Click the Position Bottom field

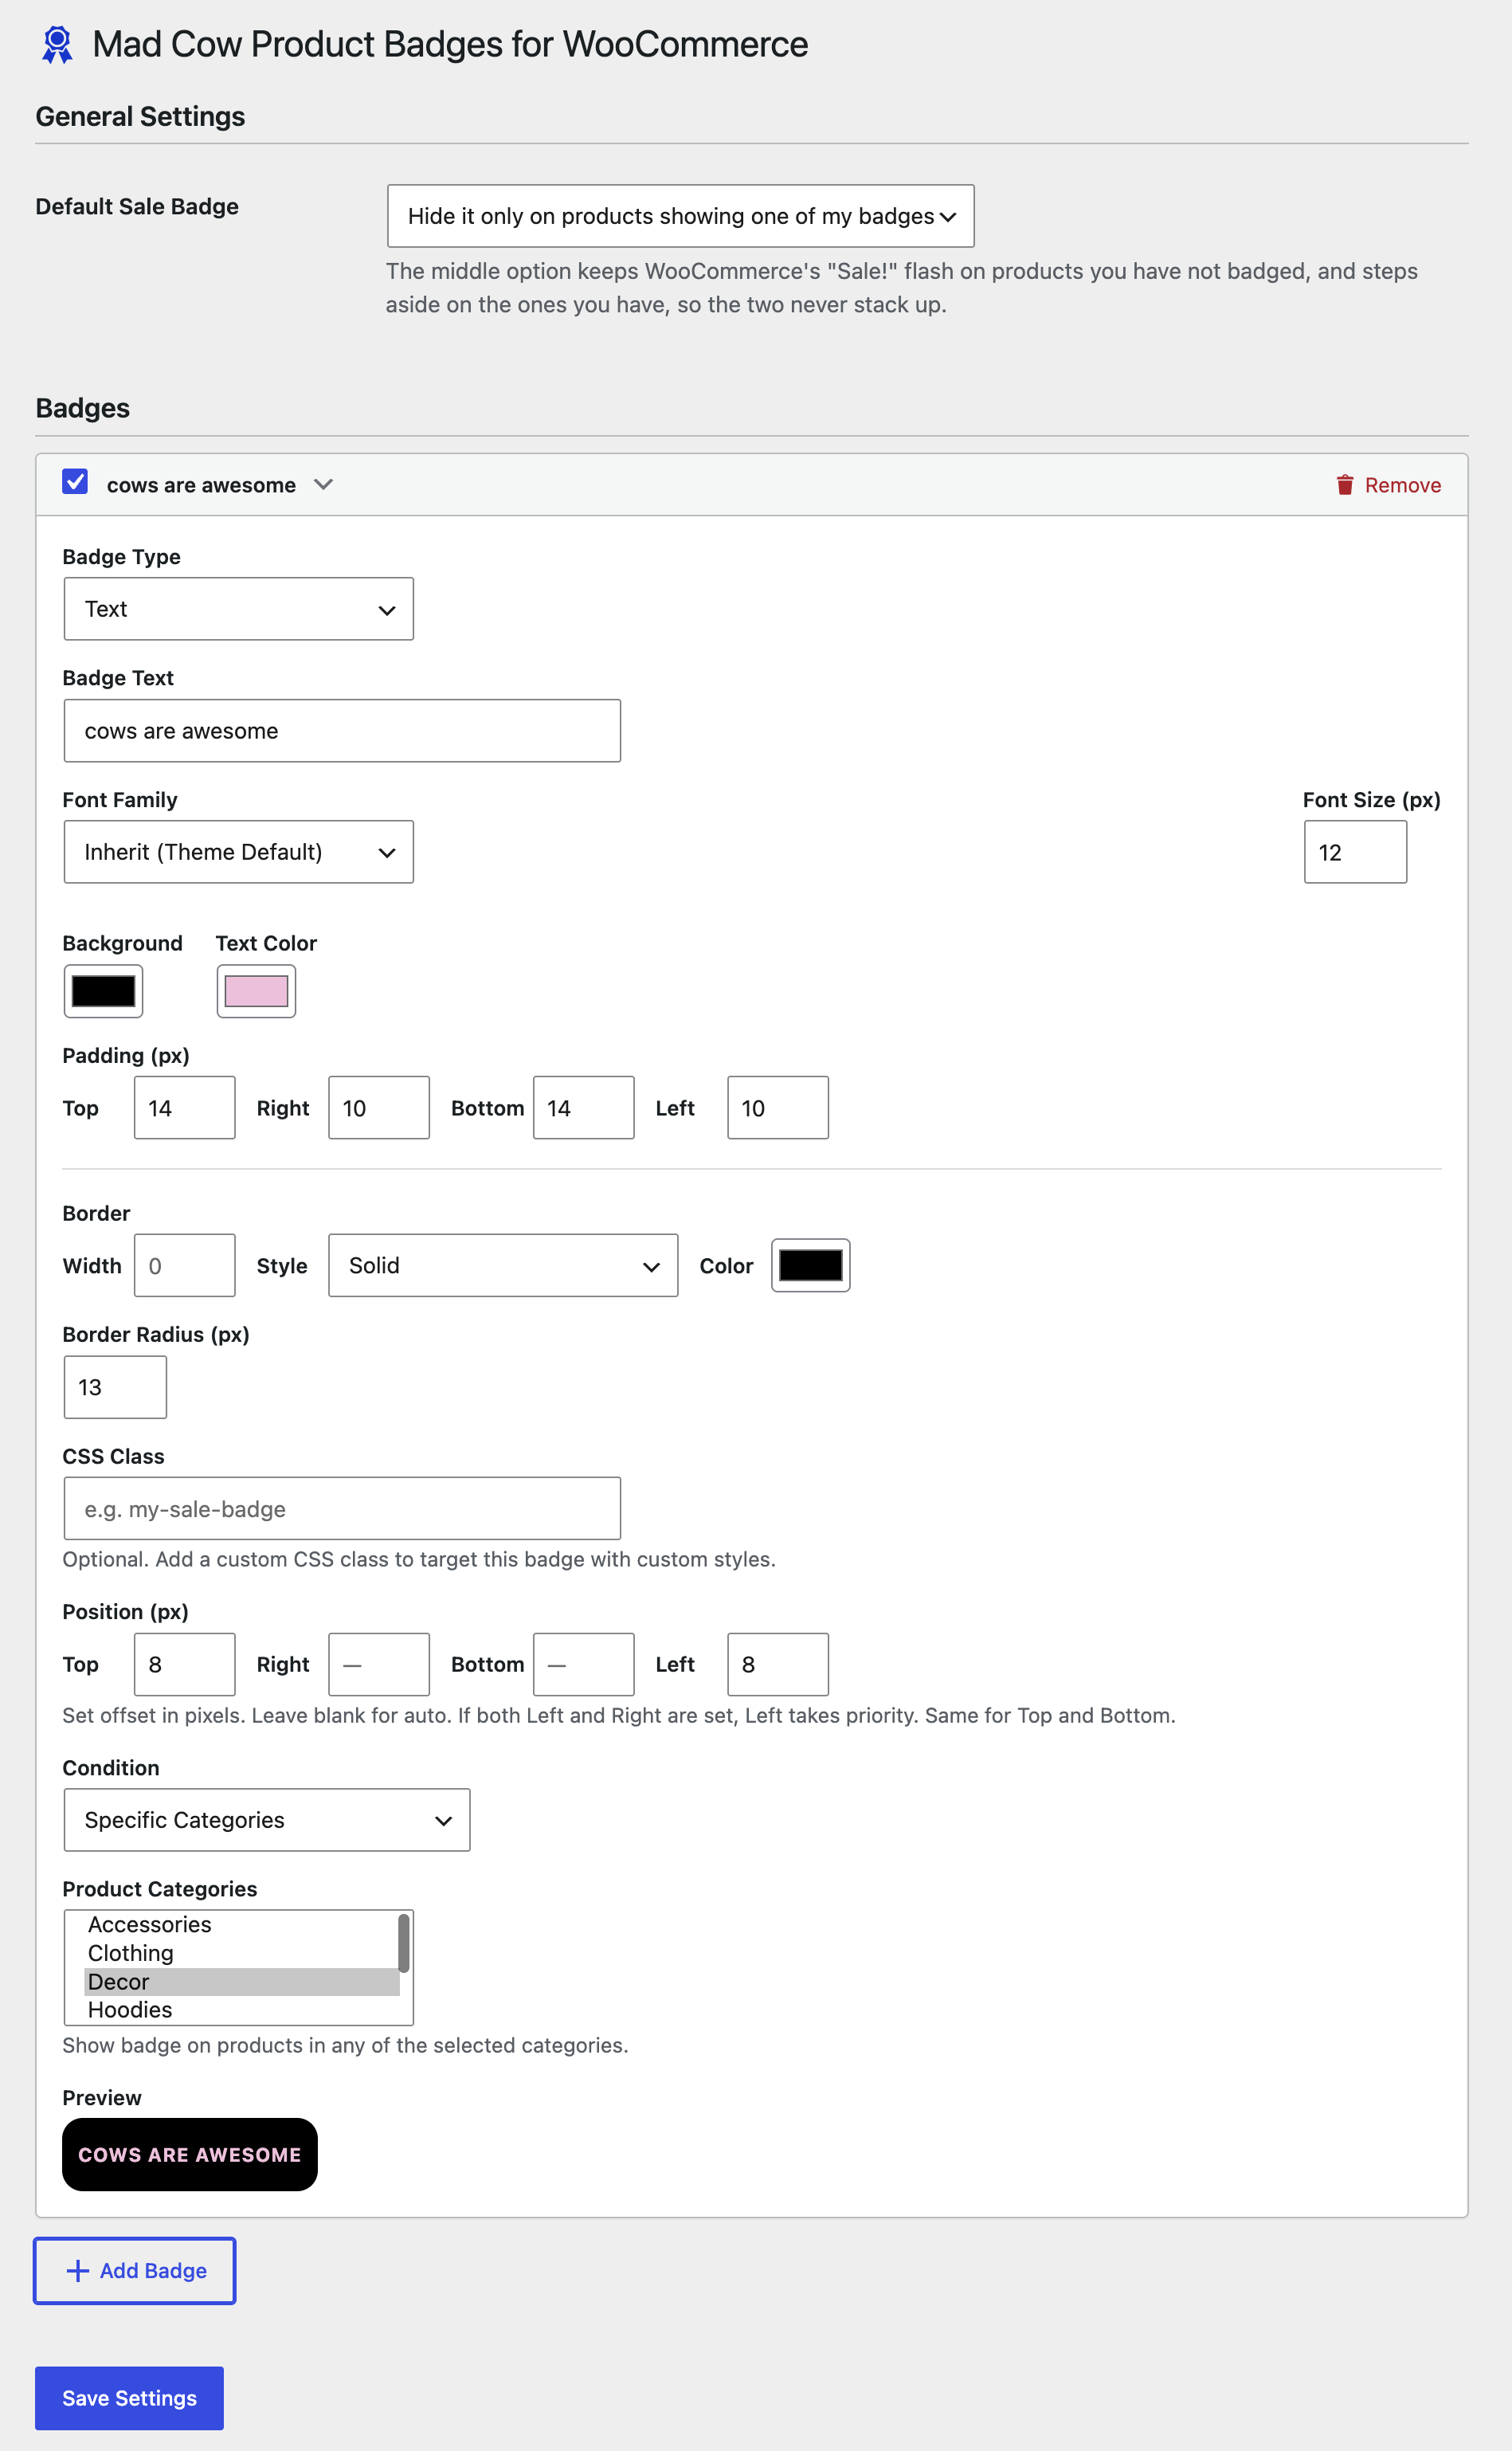(x=584, y=1664)
